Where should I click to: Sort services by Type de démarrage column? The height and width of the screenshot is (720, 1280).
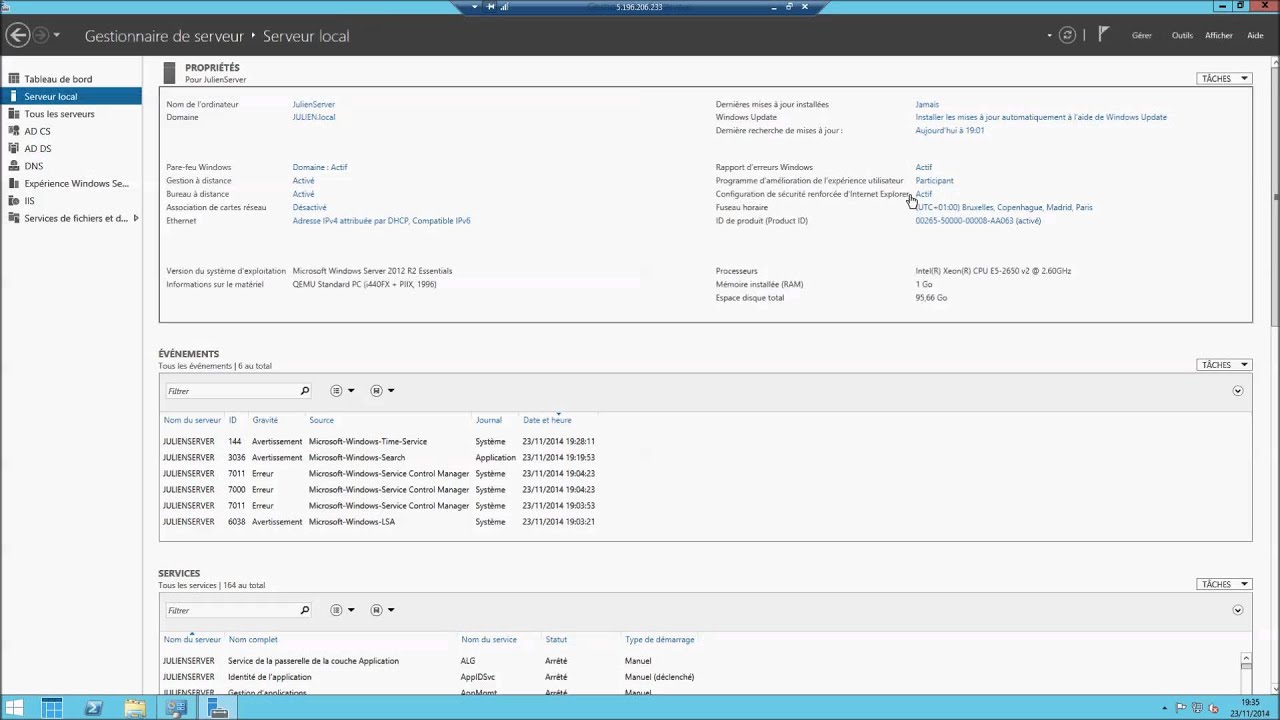[659, 639]
